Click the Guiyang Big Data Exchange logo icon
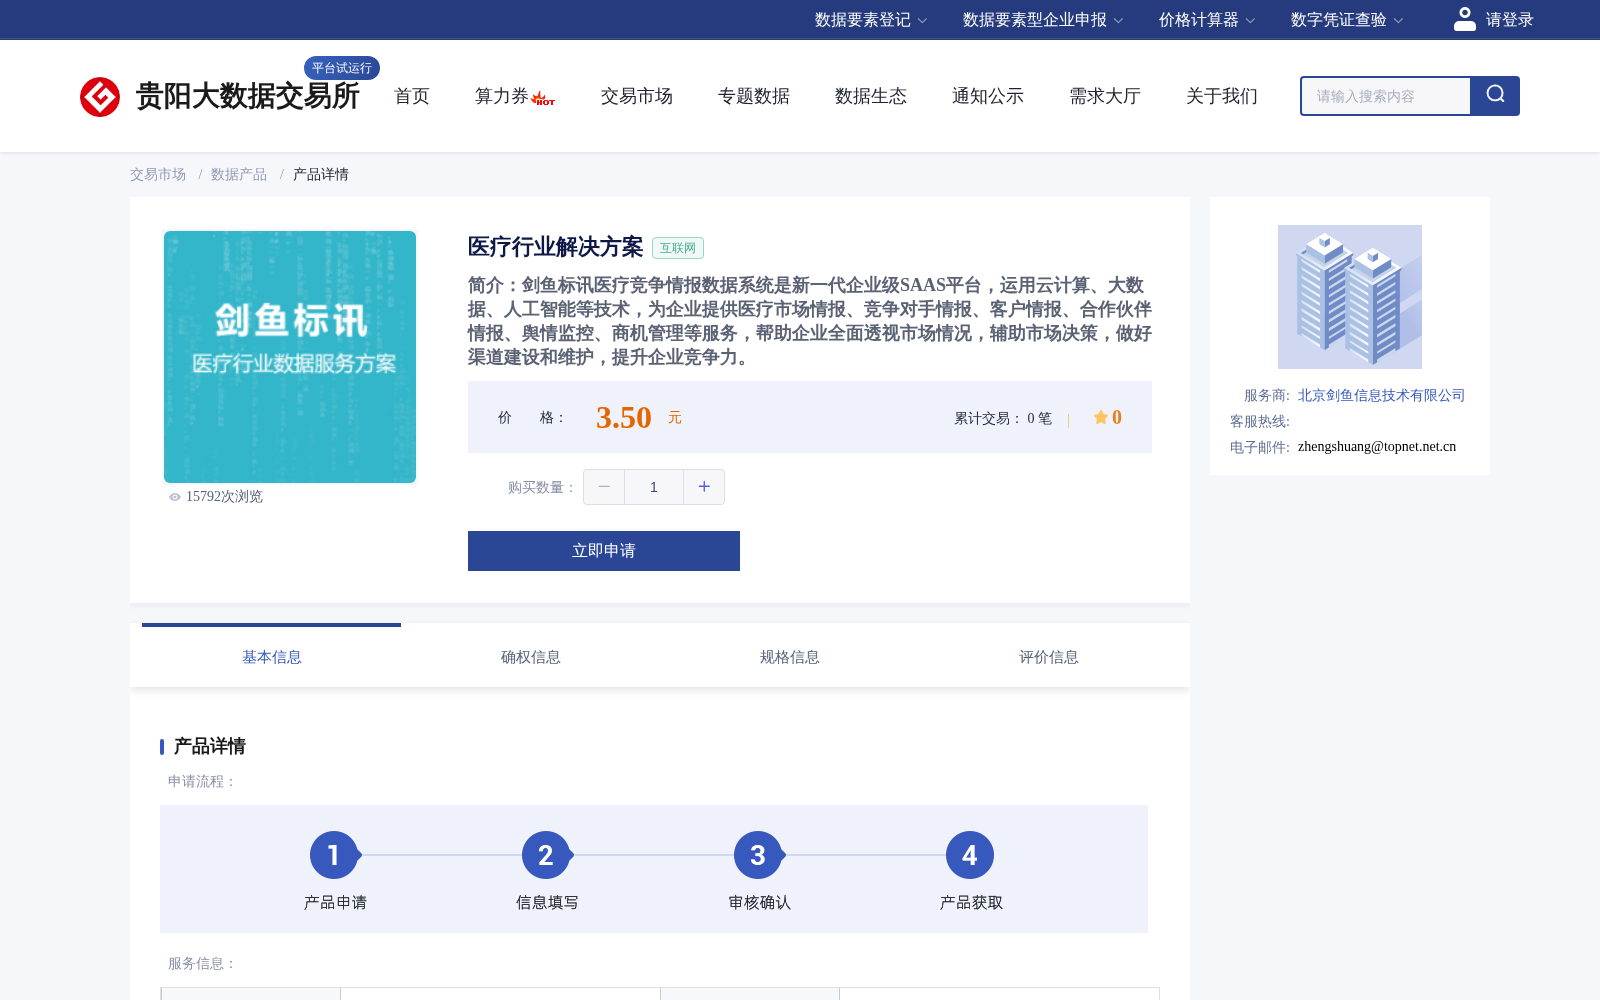 pos(100,97)
